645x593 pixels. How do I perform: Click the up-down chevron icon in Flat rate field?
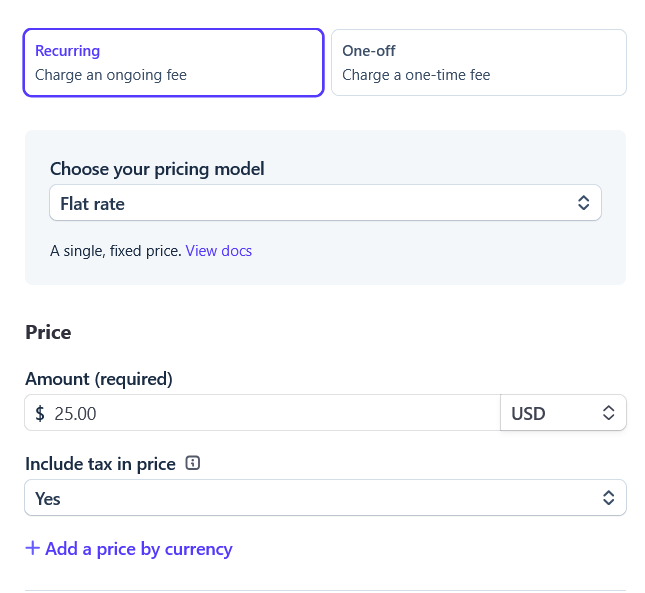coord(583,203)
